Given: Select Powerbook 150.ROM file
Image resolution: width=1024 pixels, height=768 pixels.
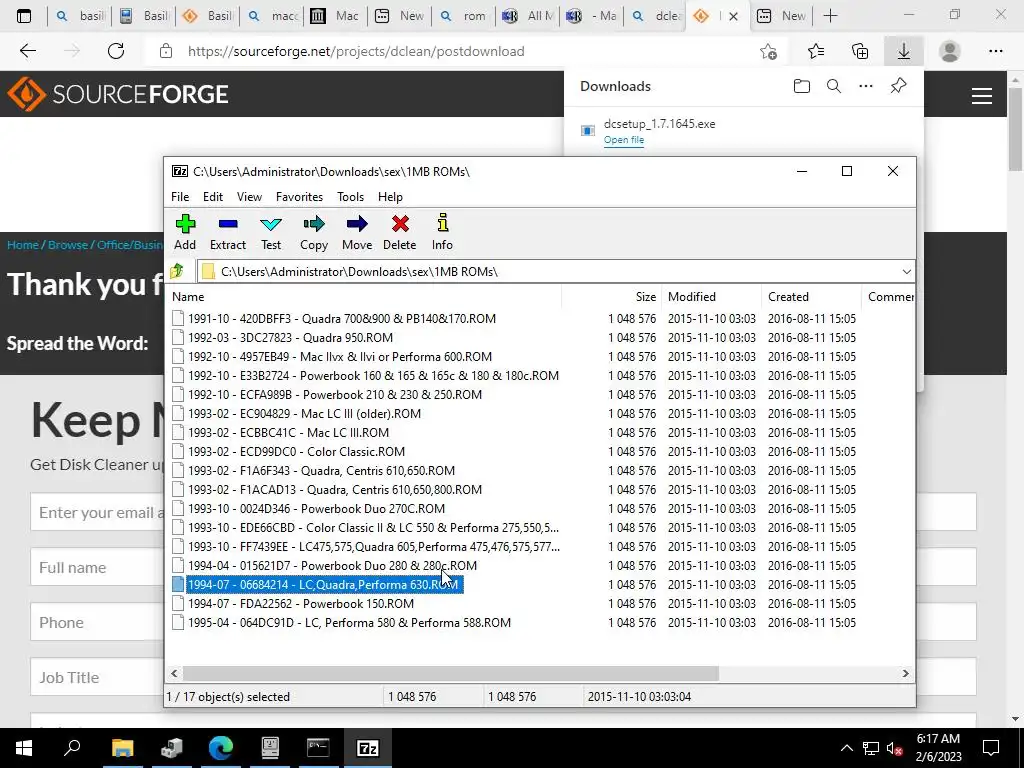Looking at the screenshot, I should tap(293, 604).
